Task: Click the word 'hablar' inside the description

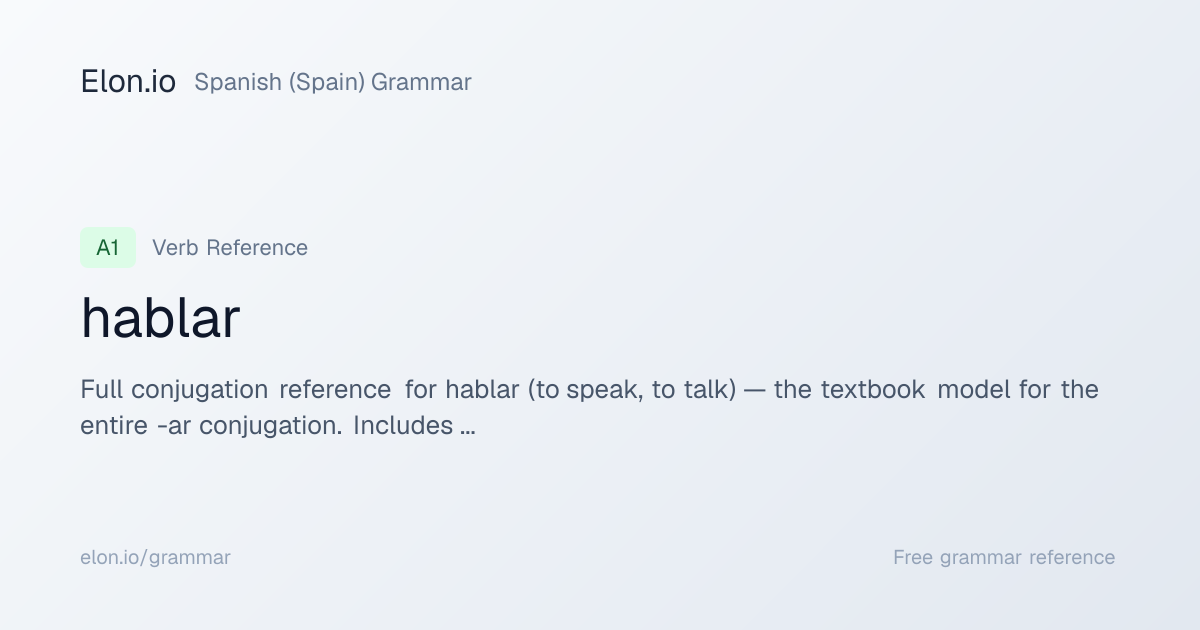Action: click(483, 389)
